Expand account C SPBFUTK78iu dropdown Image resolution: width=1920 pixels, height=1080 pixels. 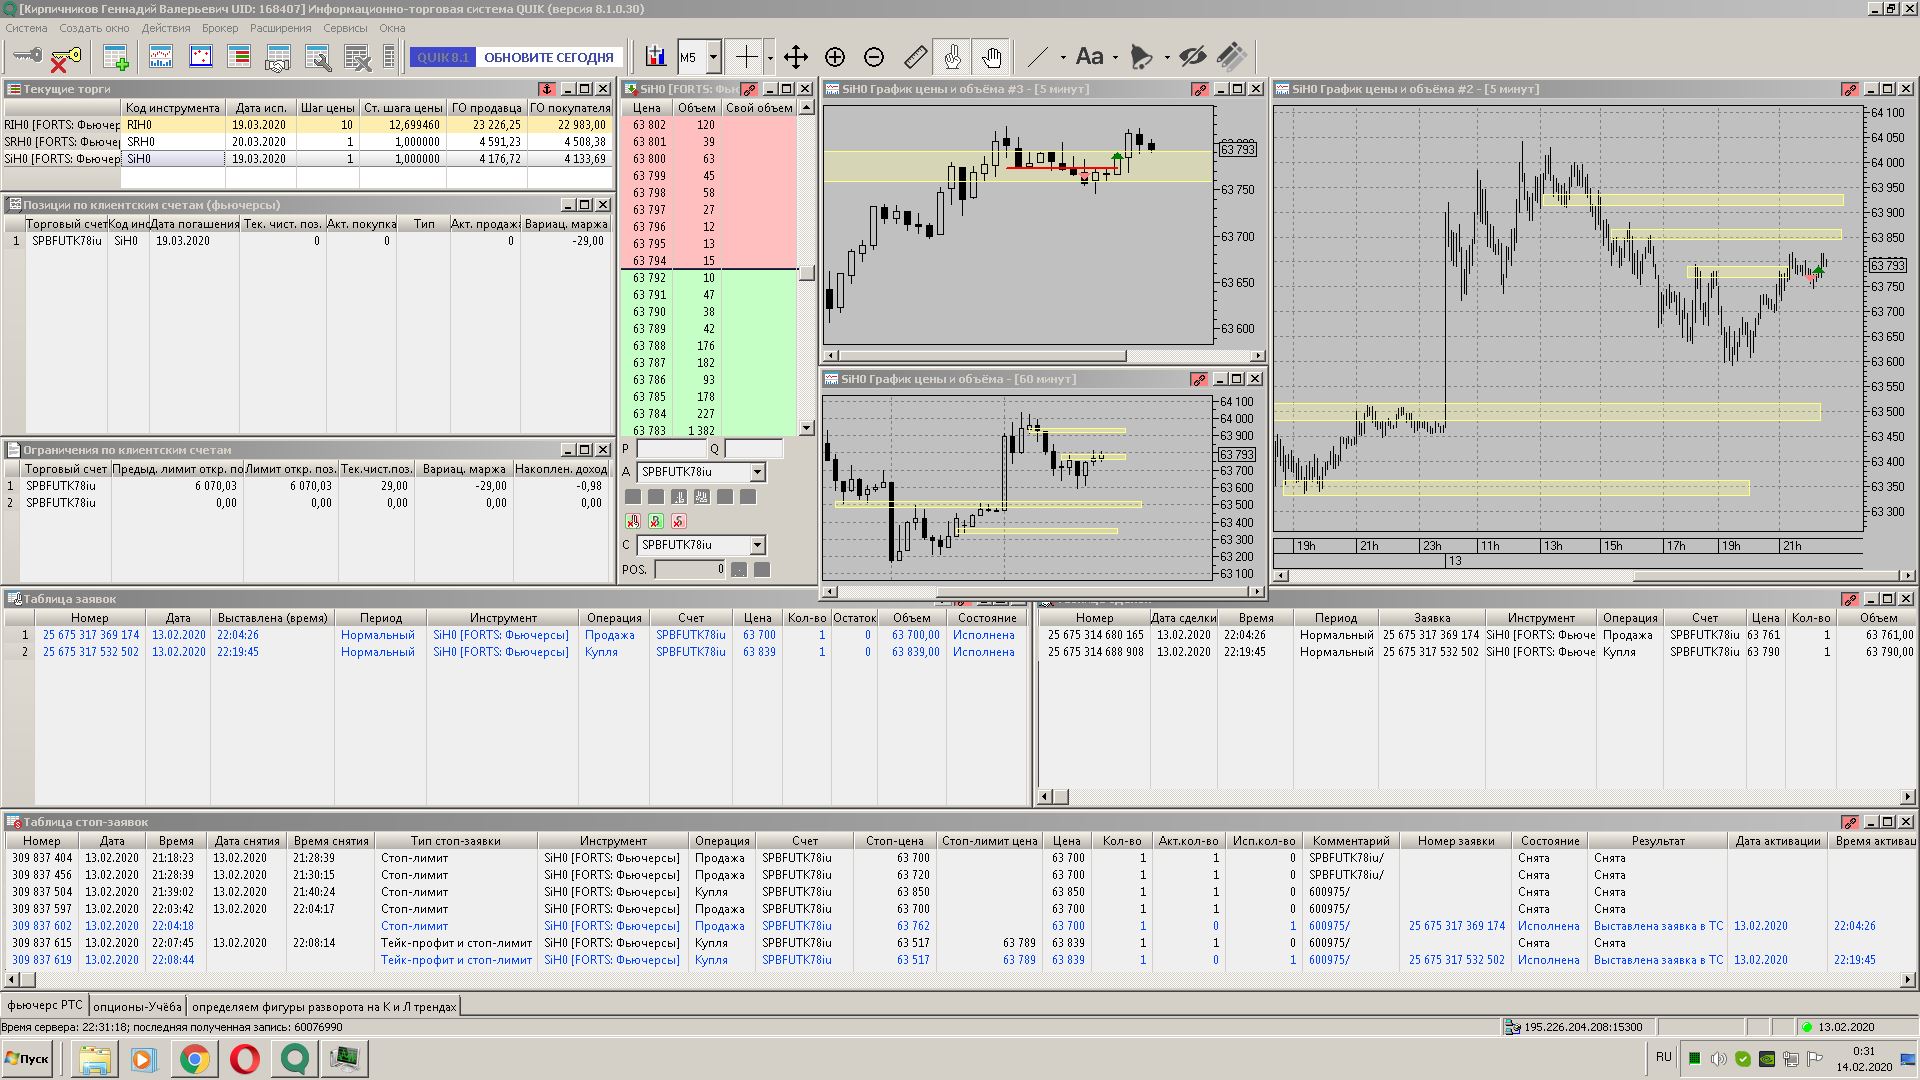(757, 545)
